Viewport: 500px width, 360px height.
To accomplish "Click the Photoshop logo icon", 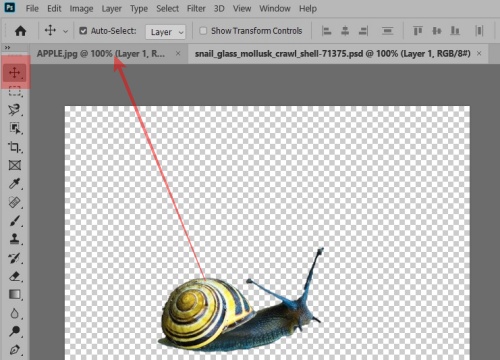I will click(x=9, y=7).
